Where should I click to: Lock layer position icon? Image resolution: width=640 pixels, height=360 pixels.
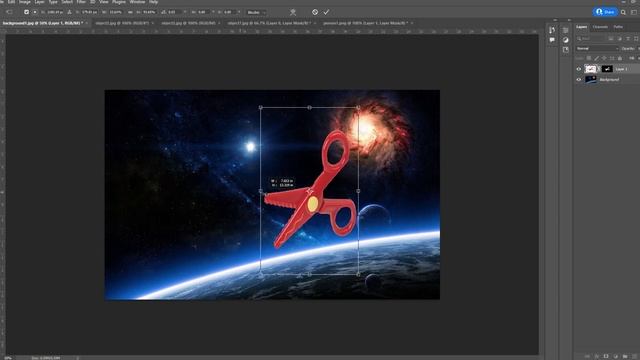click(604, 58)
